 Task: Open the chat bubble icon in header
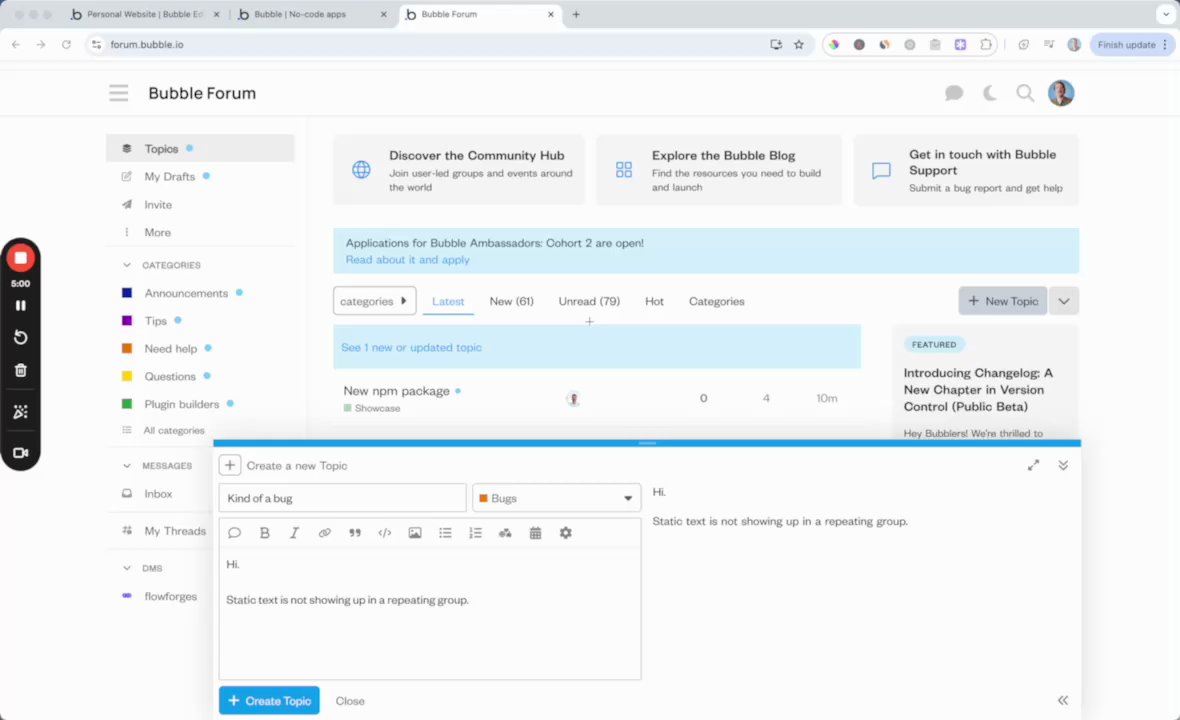[953, 93]
